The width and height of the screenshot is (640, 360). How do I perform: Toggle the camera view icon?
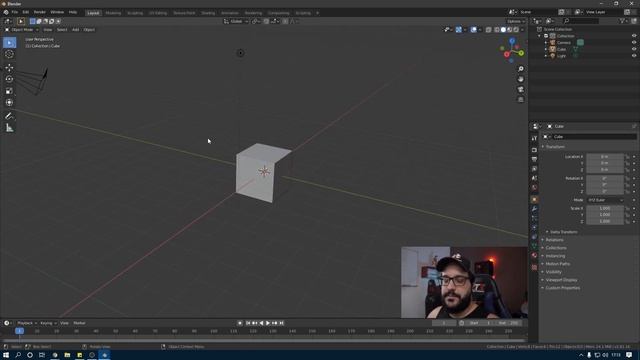520,89
